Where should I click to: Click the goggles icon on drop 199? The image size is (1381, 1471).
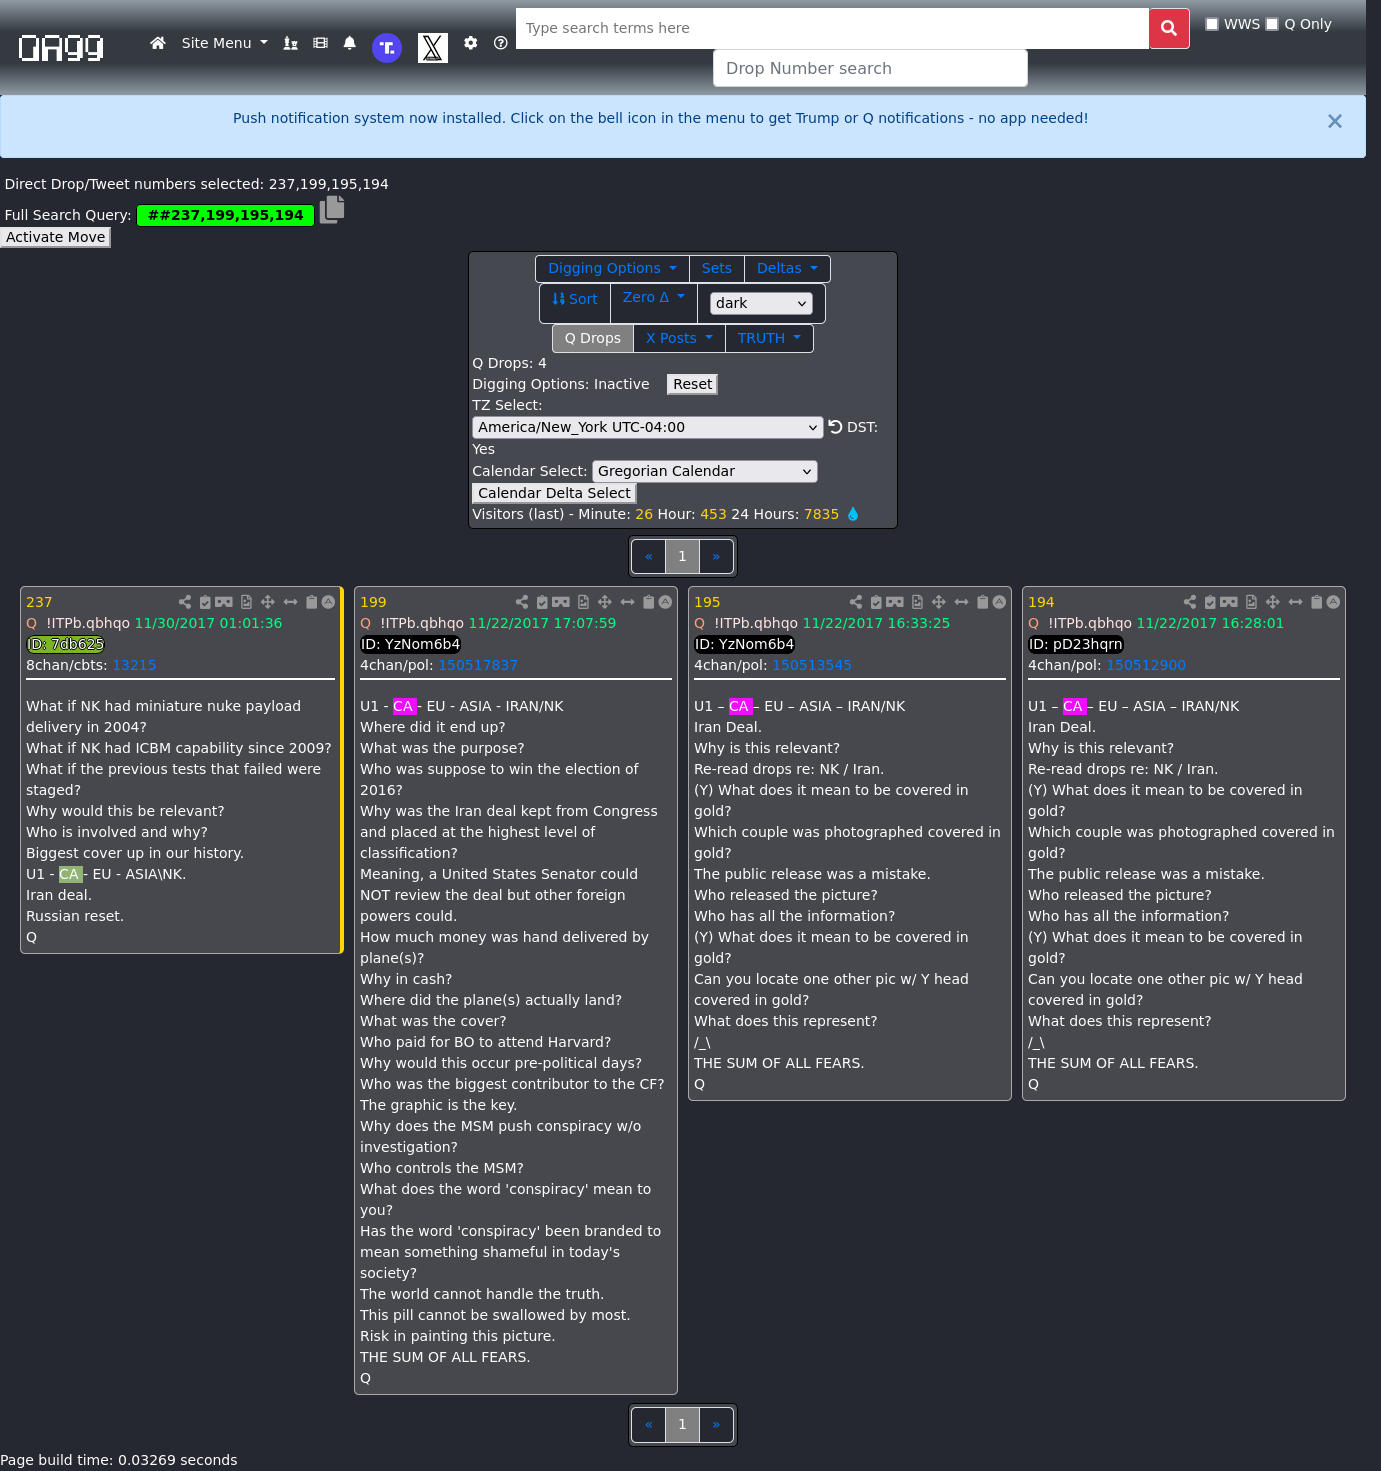(561, 602)
